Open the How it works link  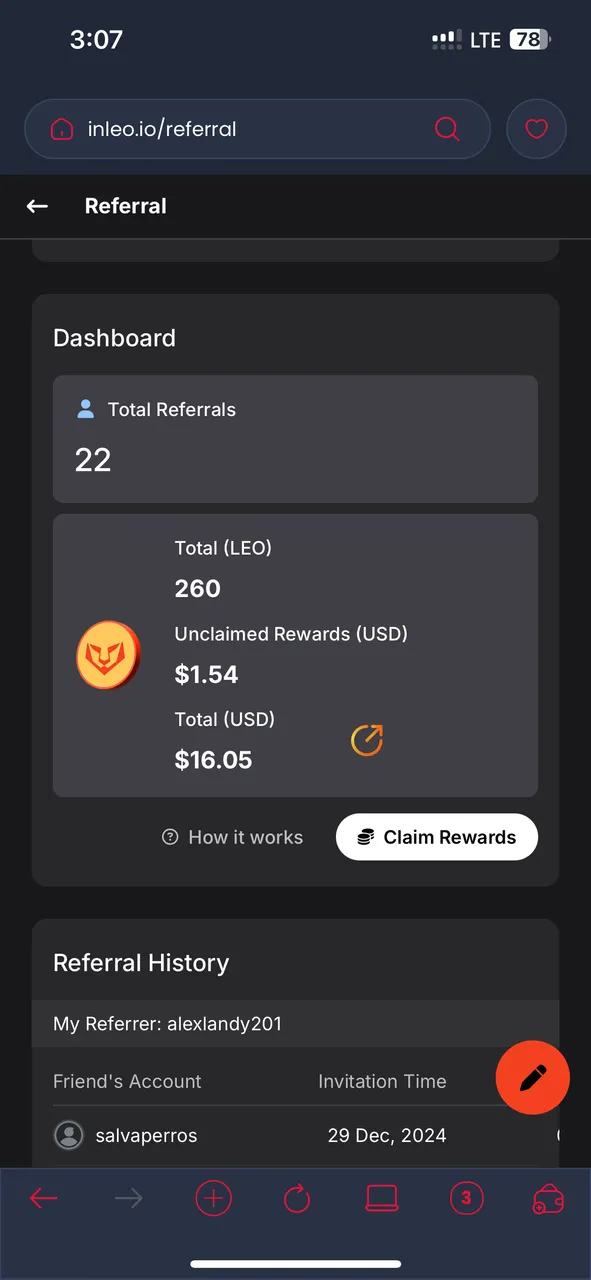232,837
